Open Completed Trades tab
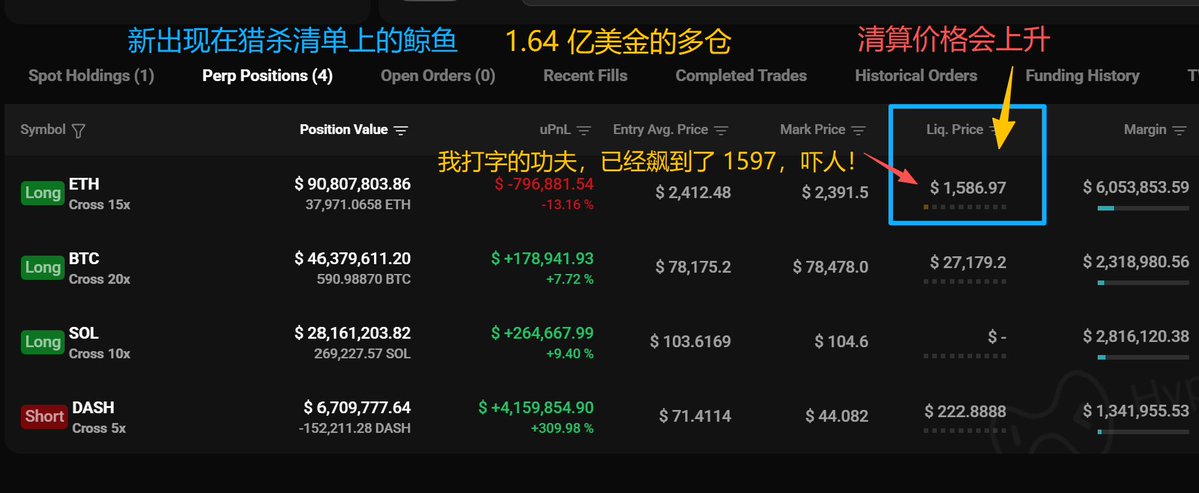This screenshot has width=1199, height=493. point(741,76)
